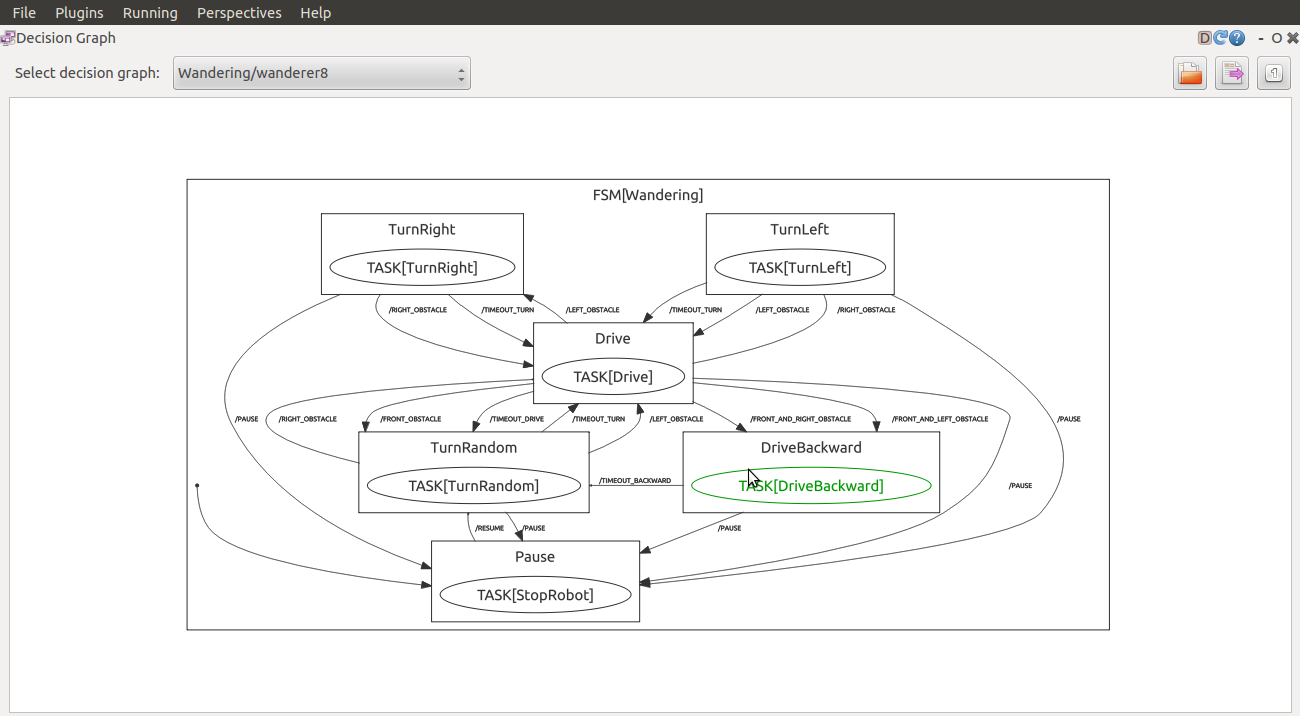The height and width of the screenshot is (716, 1300).
Task: Click the D dock toggle icon
Action: 1205,38
